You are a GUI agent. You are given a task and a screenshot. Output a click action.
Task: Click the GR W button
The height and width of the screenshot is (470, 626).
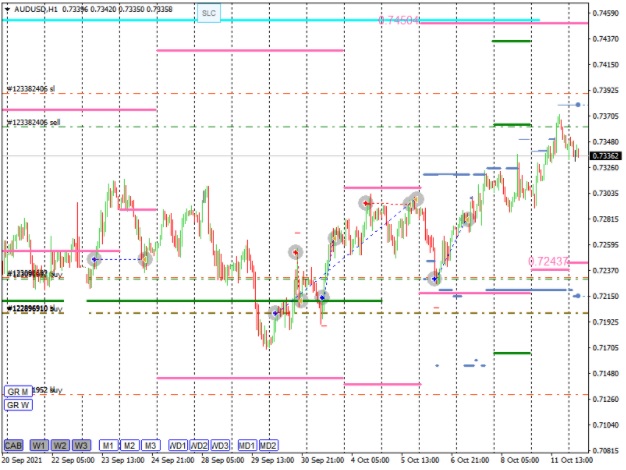(x=17, y=405)
